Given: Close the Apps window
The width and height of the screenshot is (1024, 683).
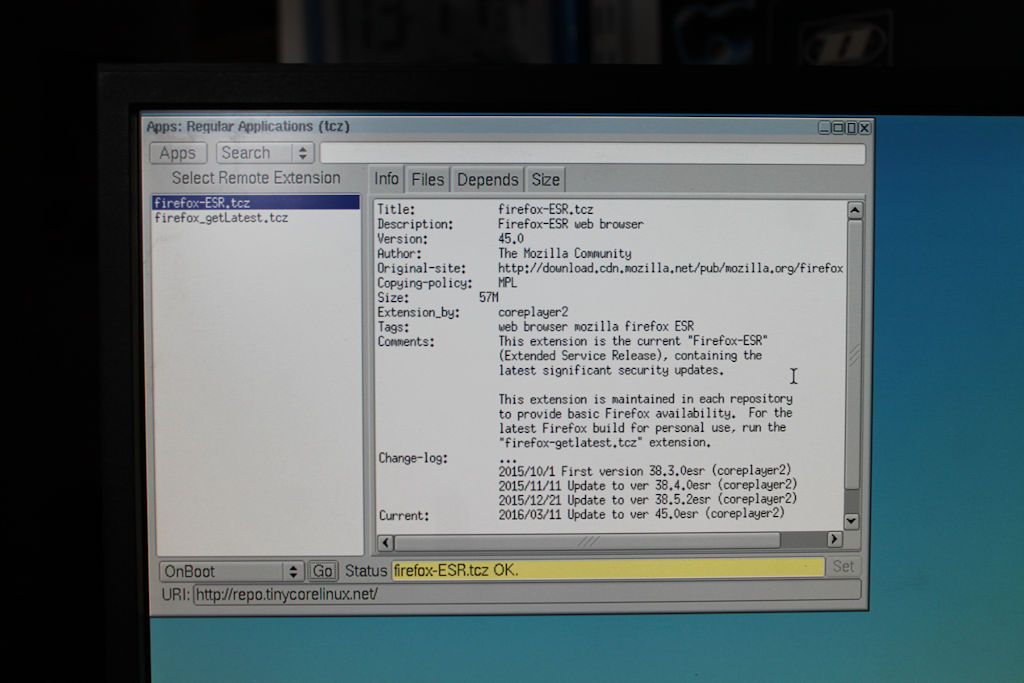Looking at the screenshot, I should [864, 128].
